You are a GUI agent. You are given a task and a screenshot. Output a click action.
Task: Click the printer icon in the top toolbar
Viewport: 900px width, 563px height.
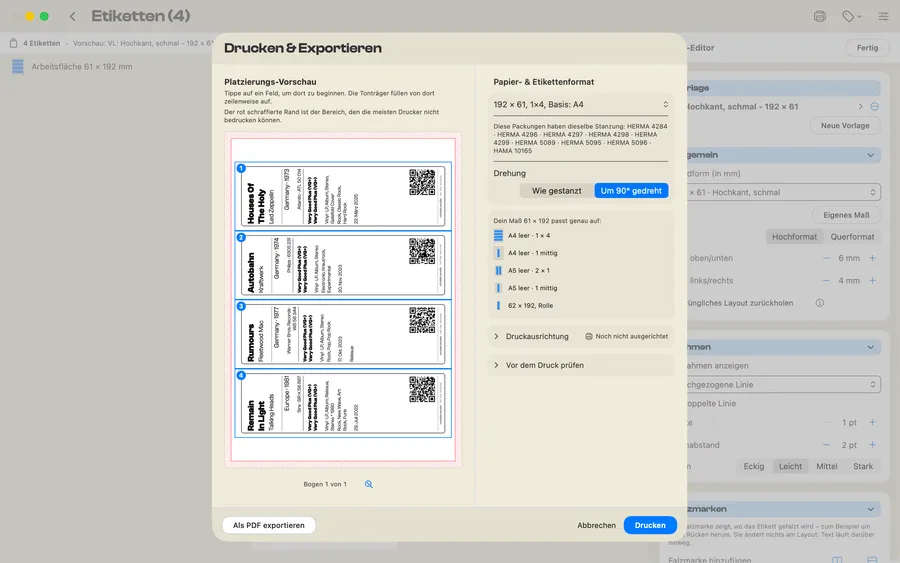click(x=820, y=17)
